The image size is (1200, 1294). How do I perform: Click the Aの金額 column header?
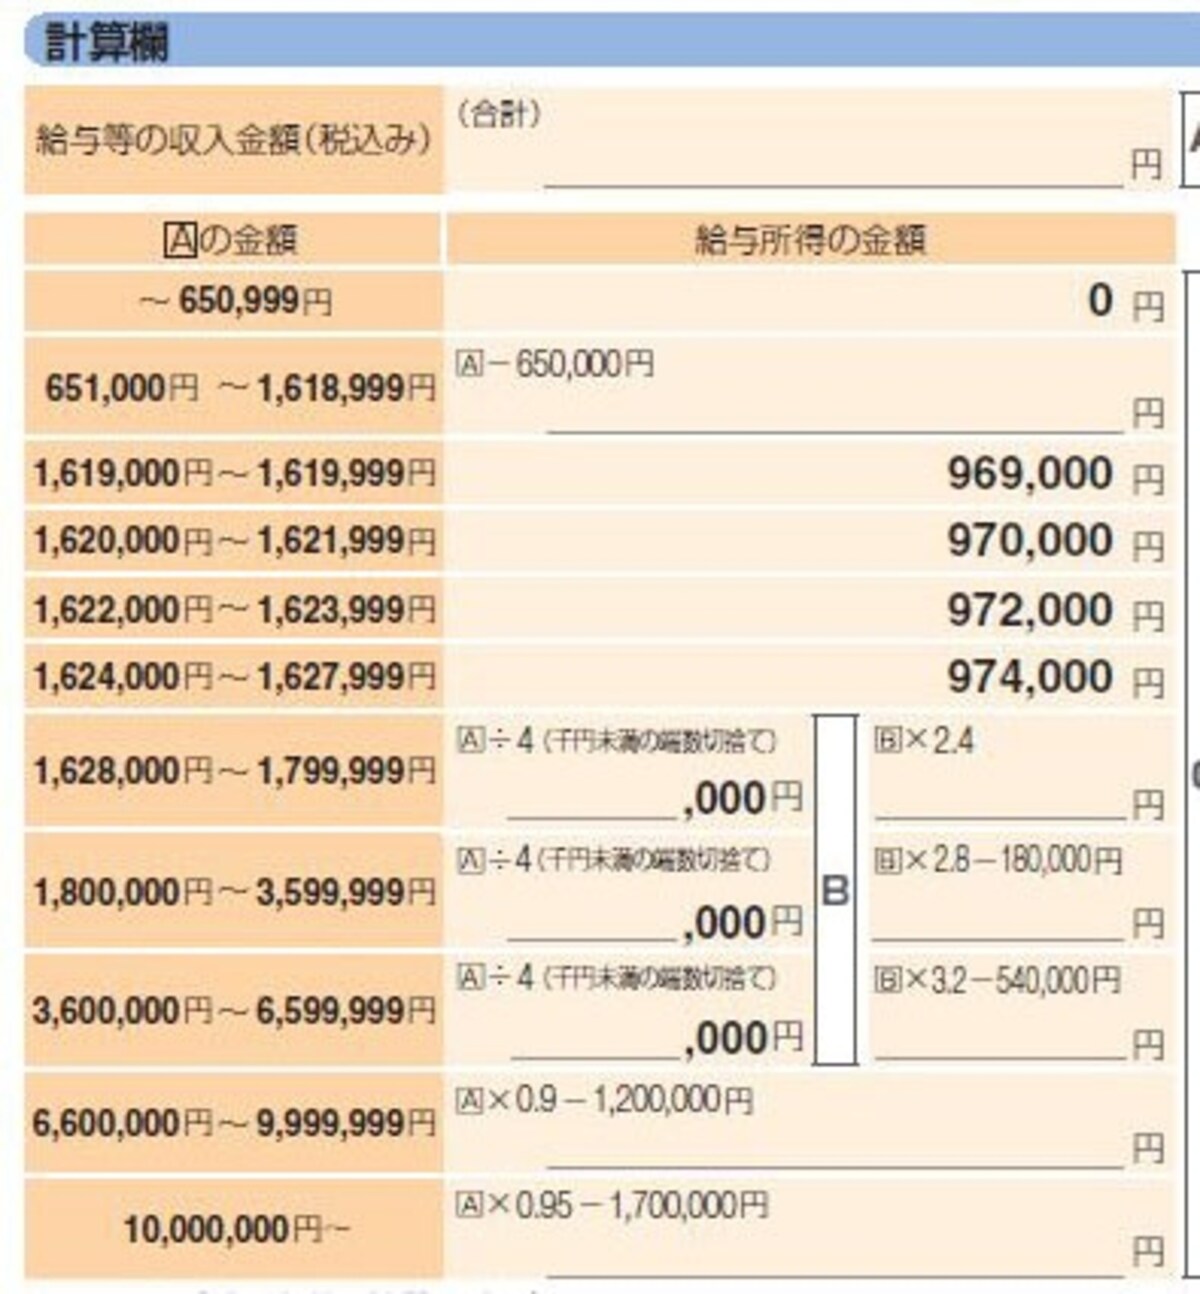click(231, 240)
